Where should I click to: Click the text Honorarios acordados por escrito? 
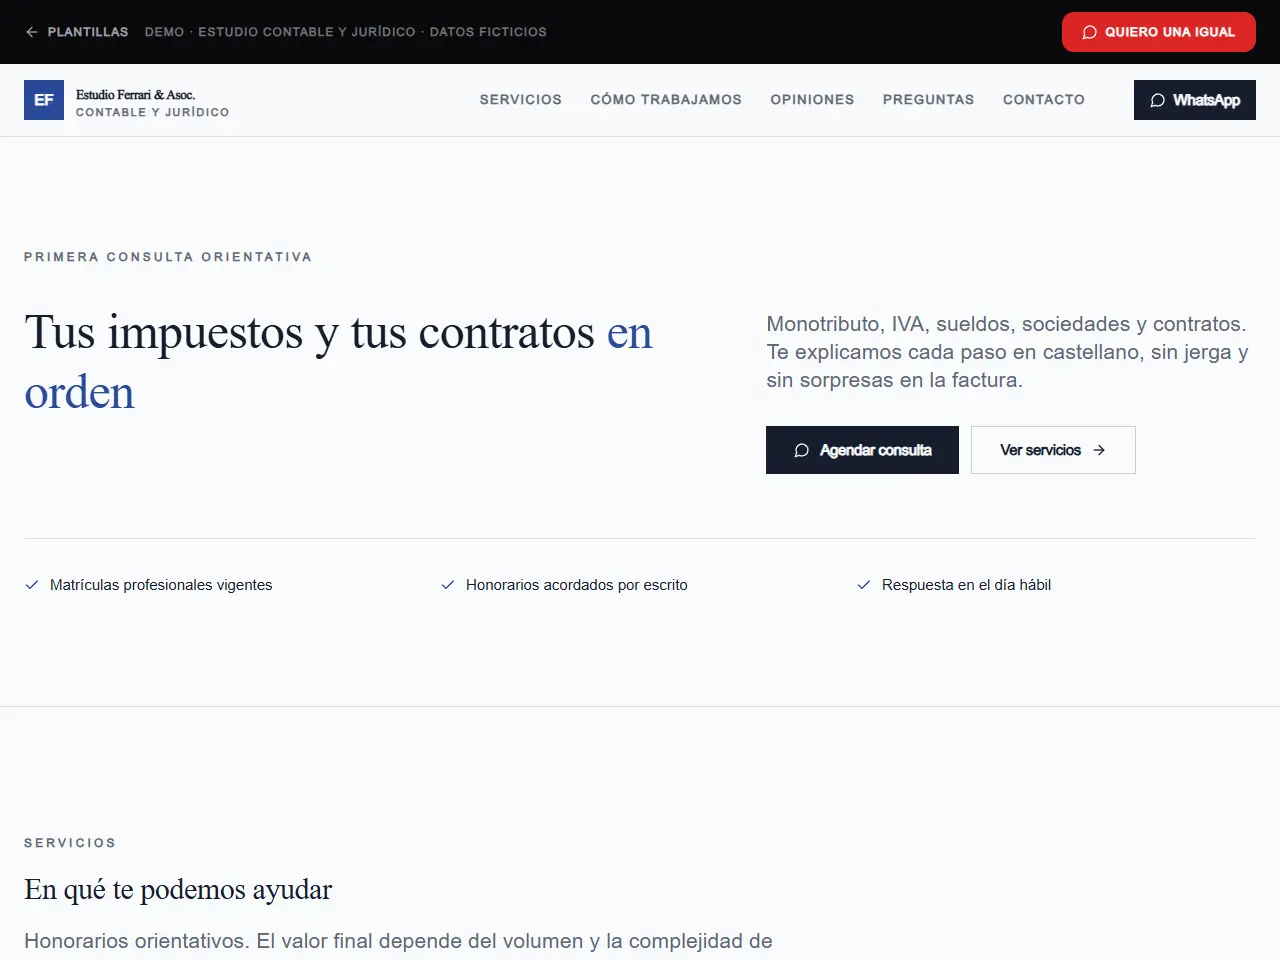click(x=577, y=585)
